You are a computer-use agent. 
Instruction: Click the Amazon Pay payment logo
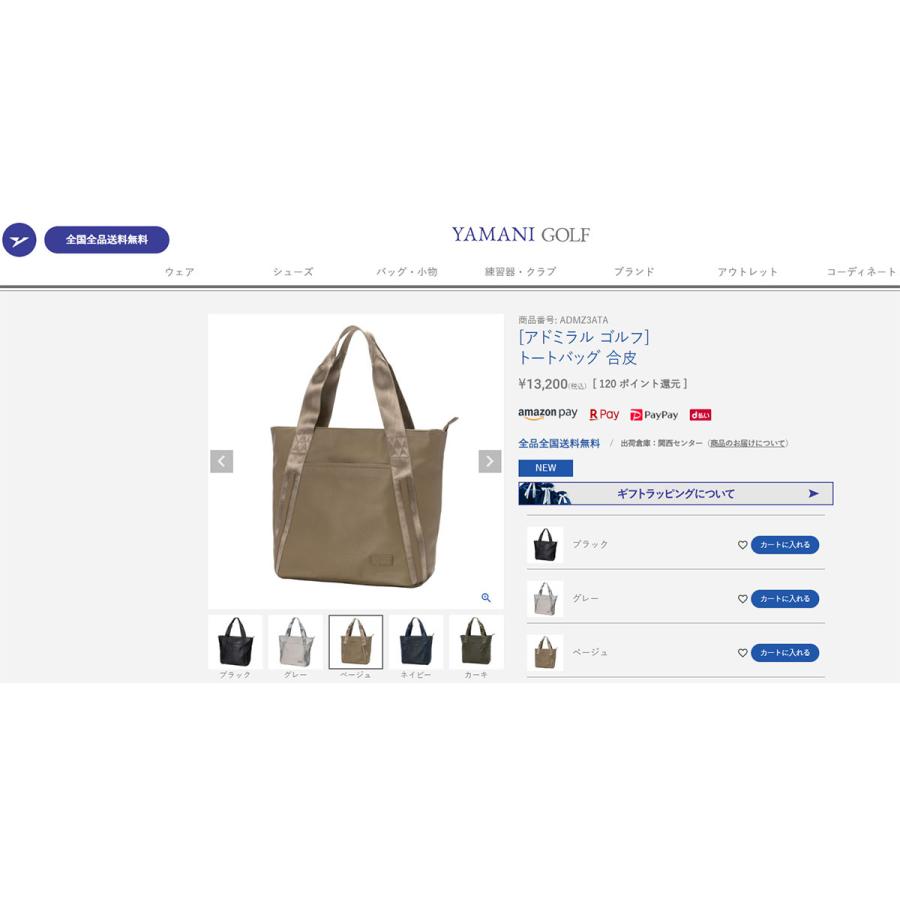pos(548,414)
